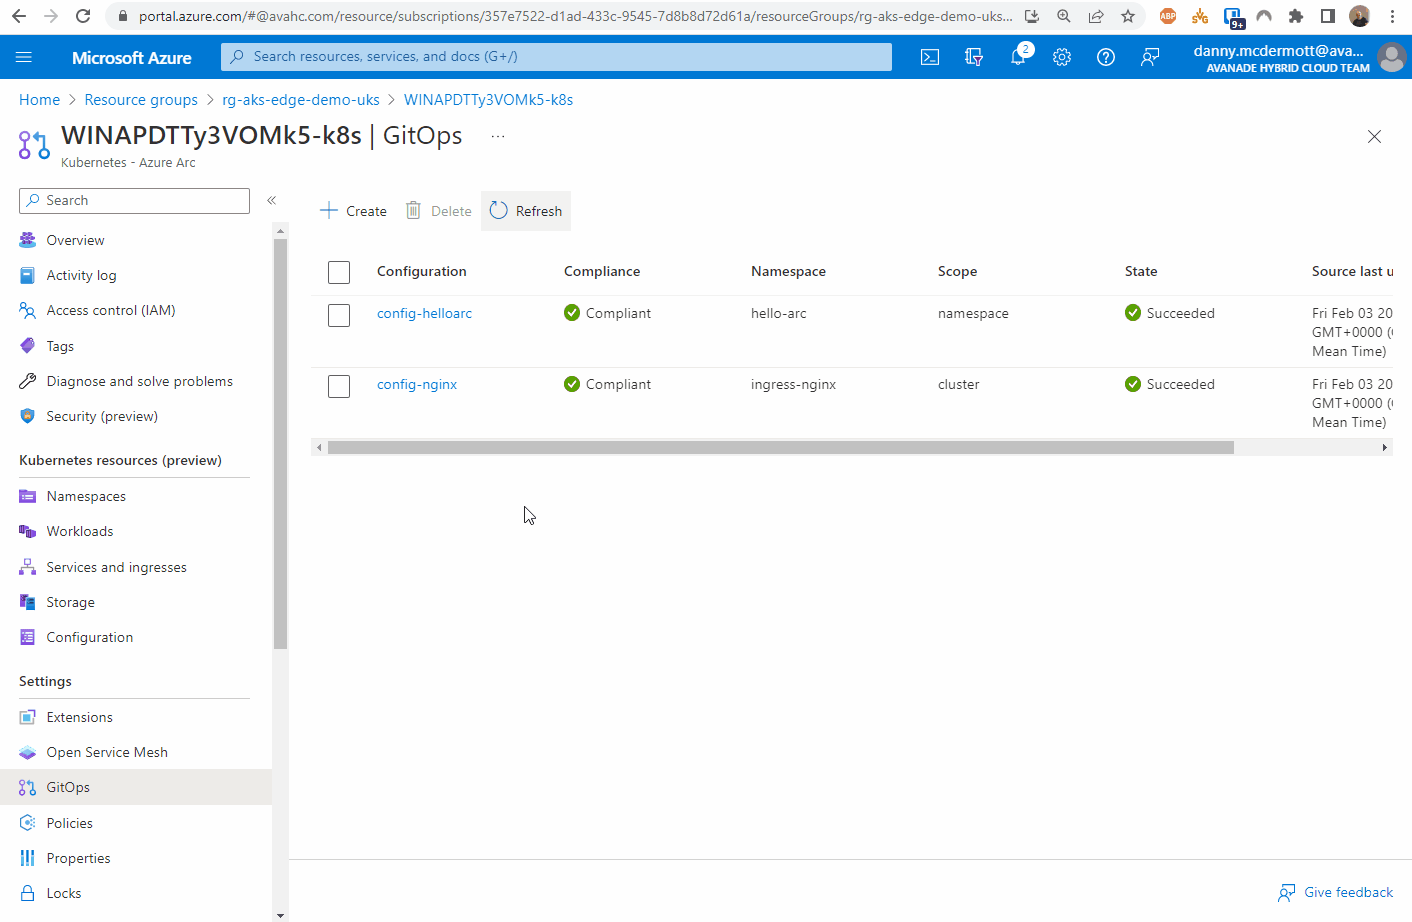Click the Home breadcrumb
This screenshot has width=1412, height=922.
[40, 100]
